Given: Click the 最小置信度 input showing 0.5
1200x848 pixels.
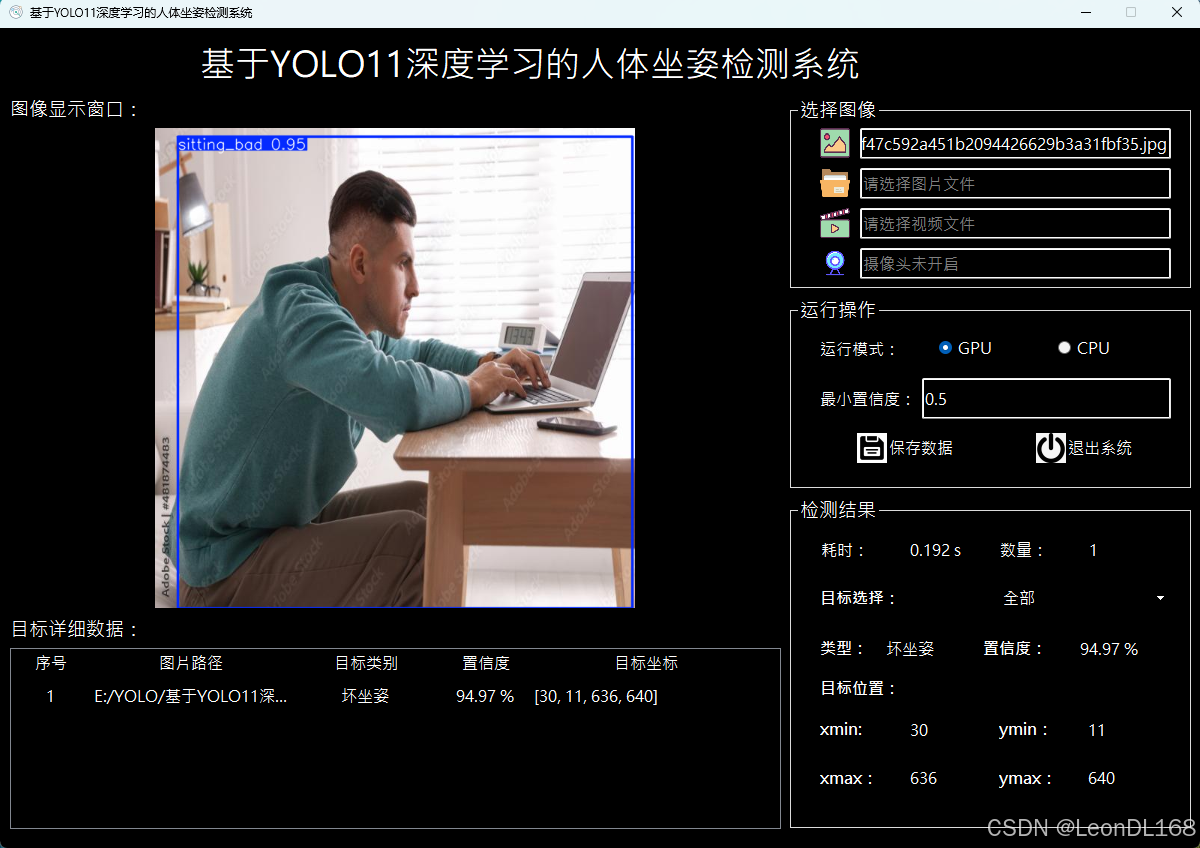Looking at the screenshot, I should [x=1046, y=399].
